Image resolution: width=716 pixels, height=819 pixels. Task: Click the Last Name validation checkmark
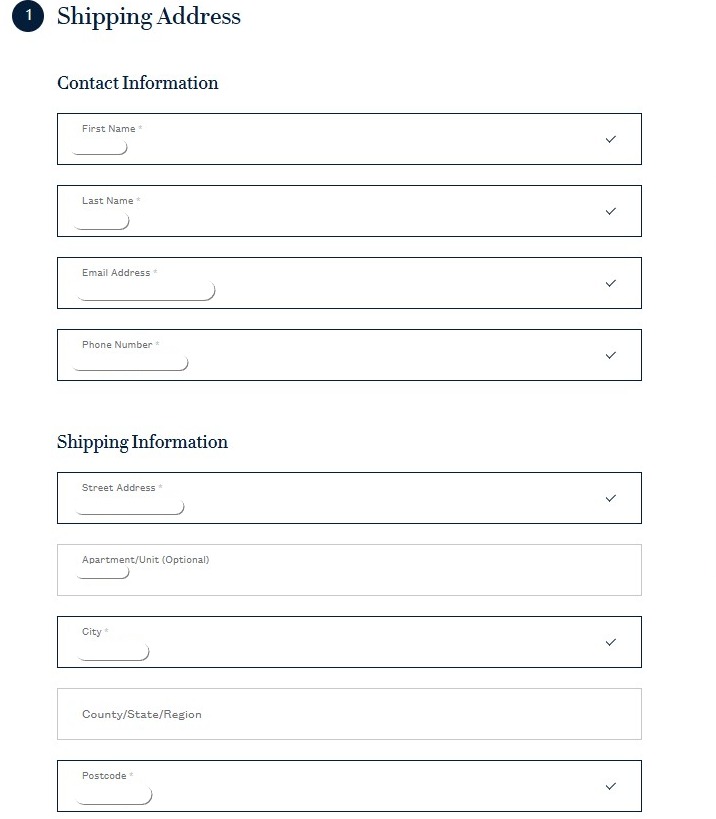click(611, 212)
